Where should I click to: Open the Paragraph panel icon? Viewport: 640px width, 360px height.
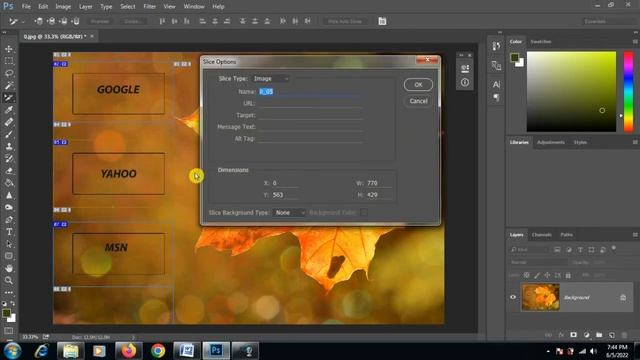click(x=496, y=97)
